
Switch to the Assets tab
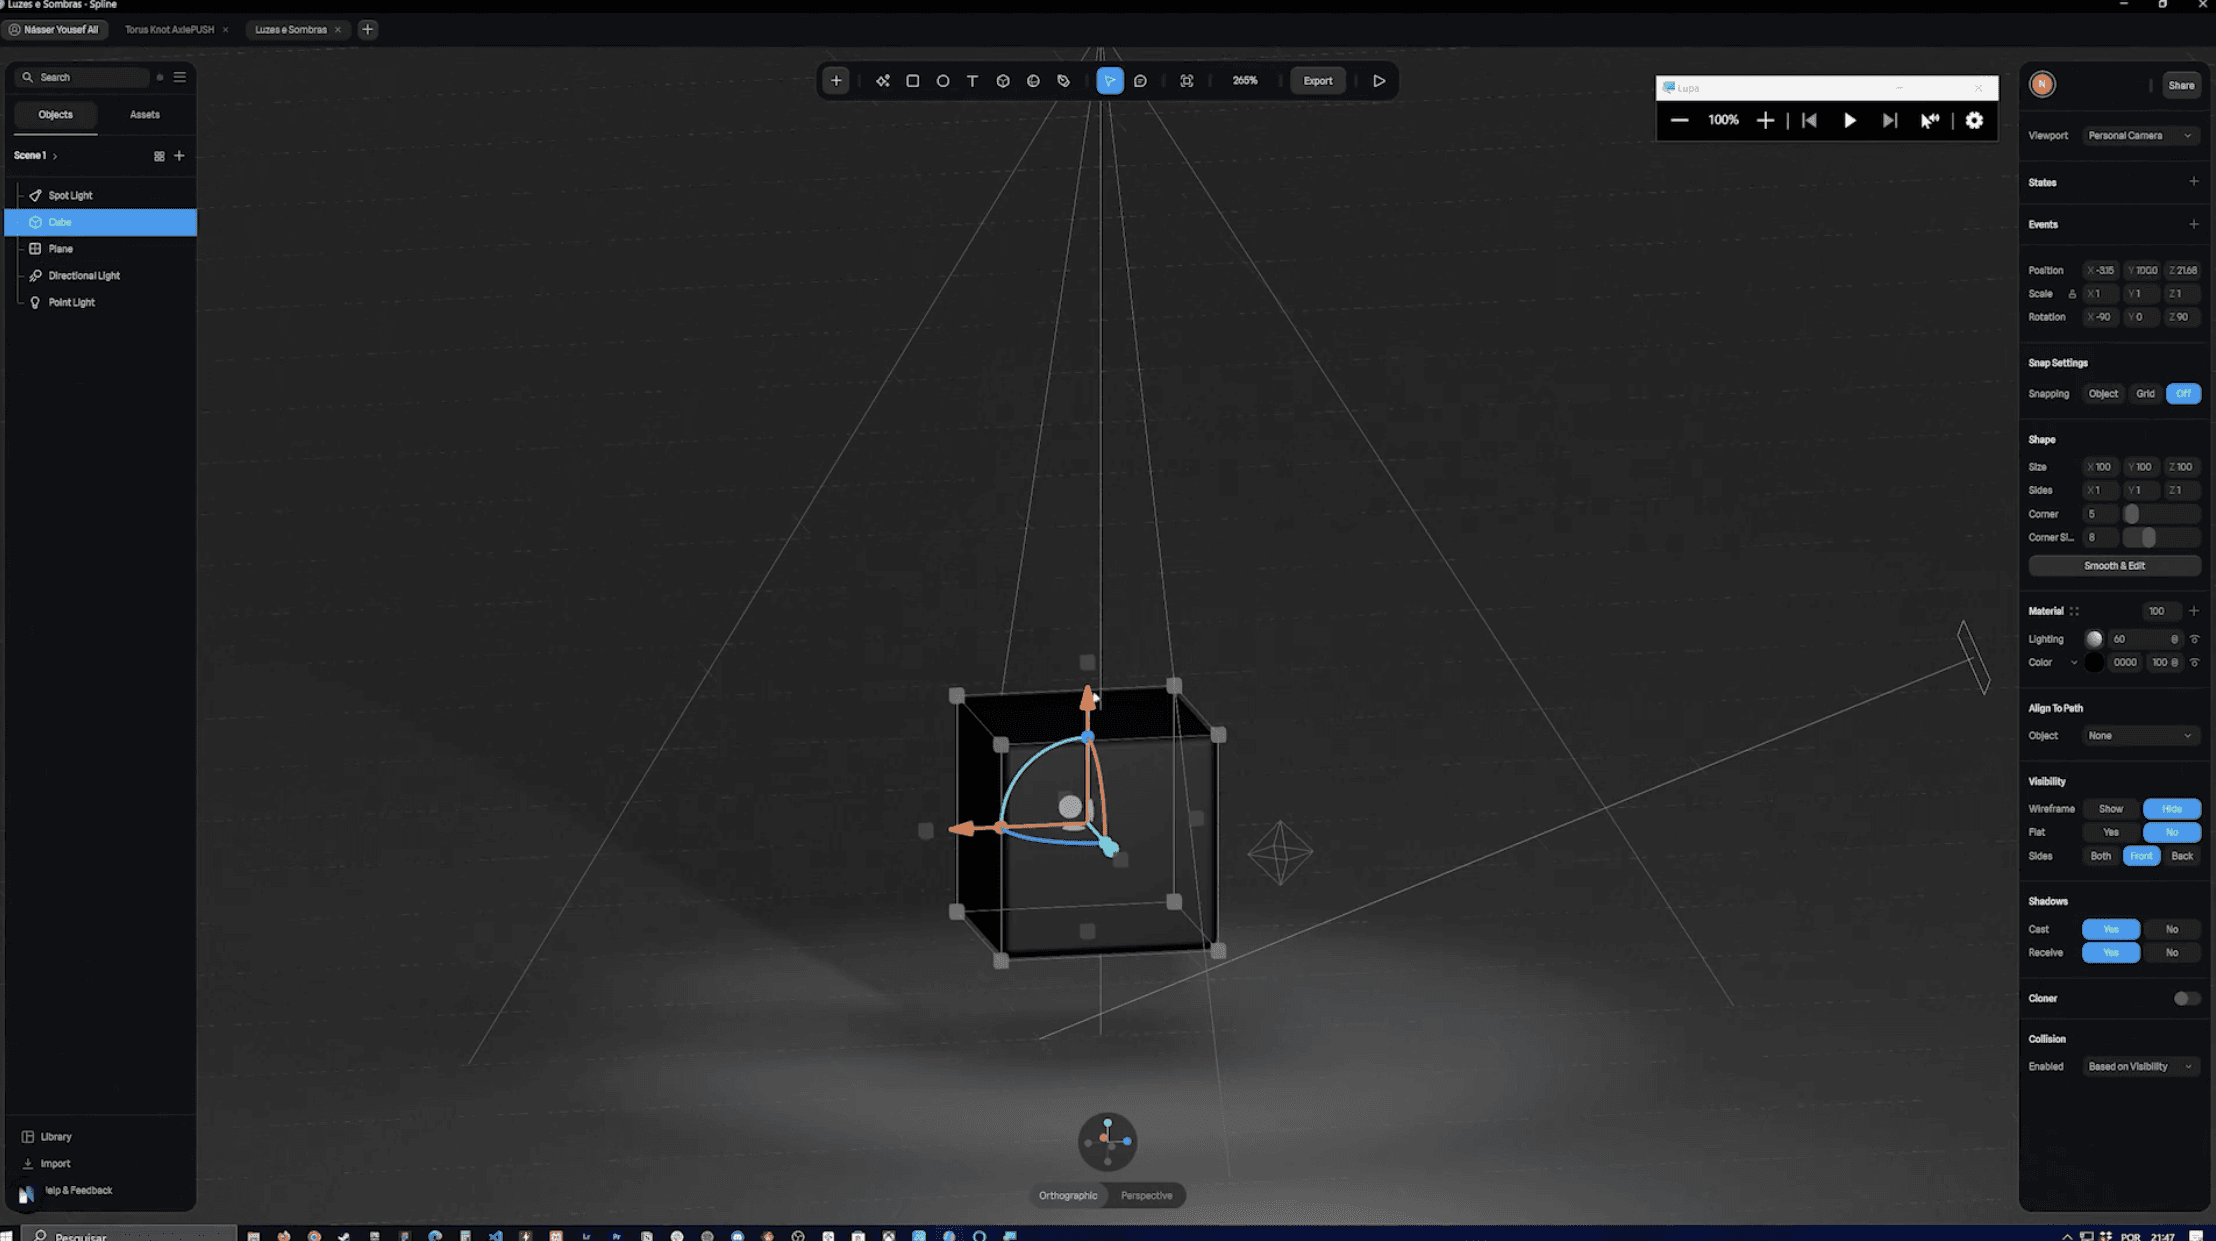click(144, 115)
